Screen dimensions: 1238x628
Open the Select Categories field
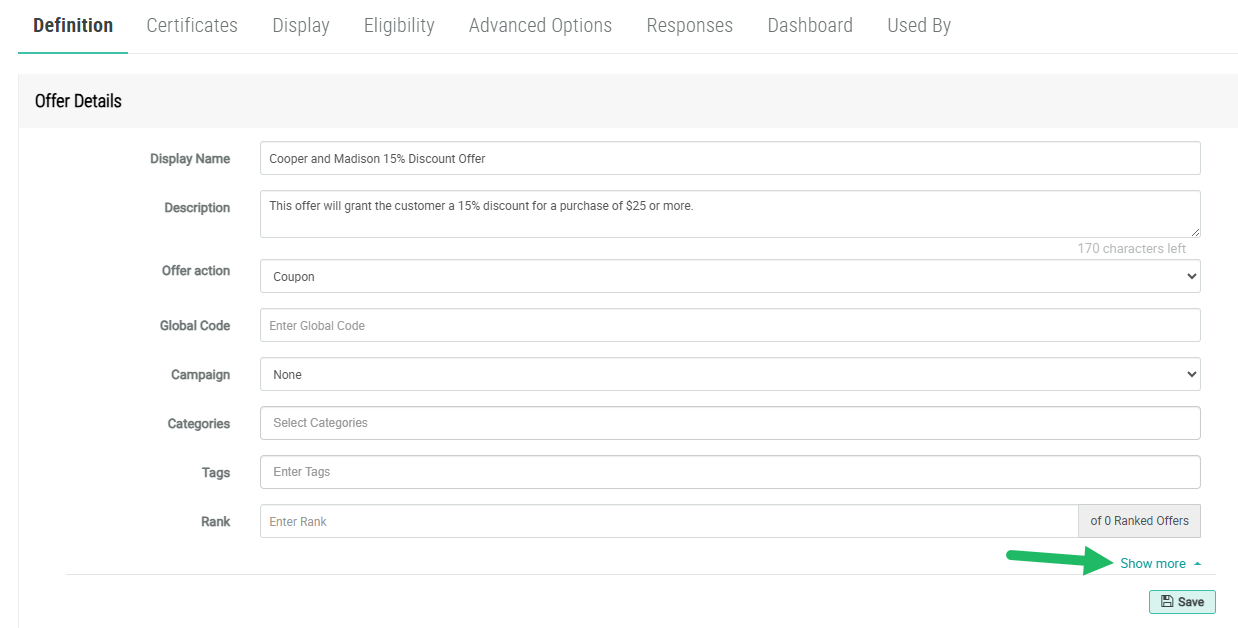click(x=729, y=423)
